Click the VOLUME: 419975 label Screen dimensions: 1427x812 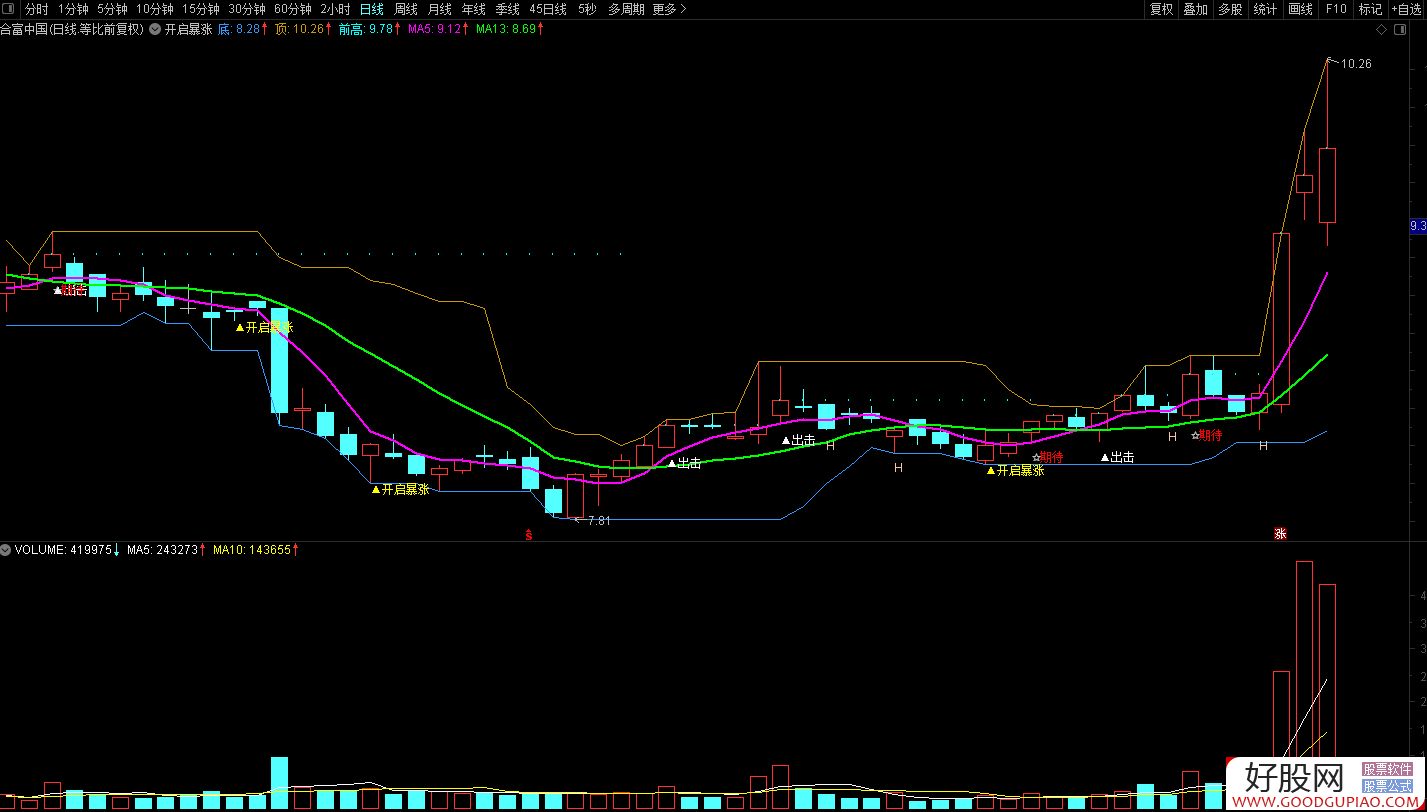[x=68, y=550]
